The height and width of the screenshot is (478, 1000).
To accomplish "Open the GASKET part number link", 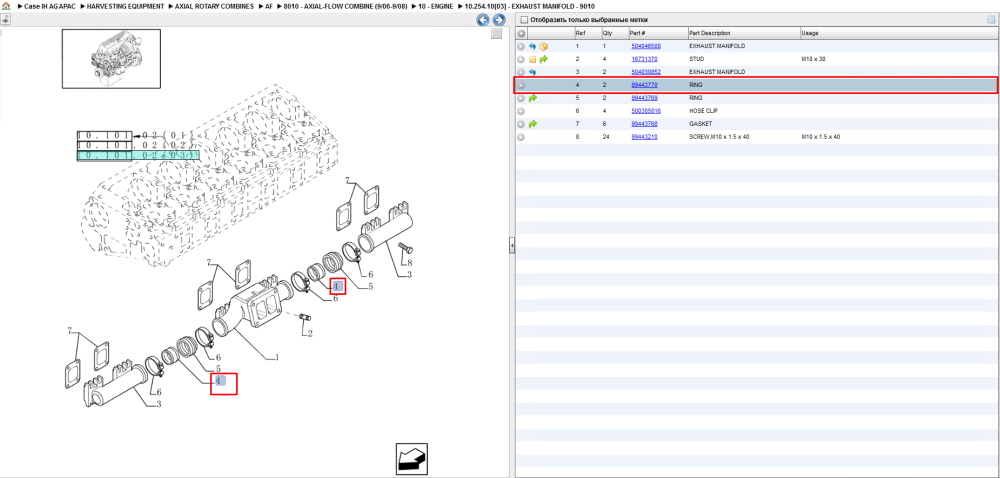I will click(644, 124).
